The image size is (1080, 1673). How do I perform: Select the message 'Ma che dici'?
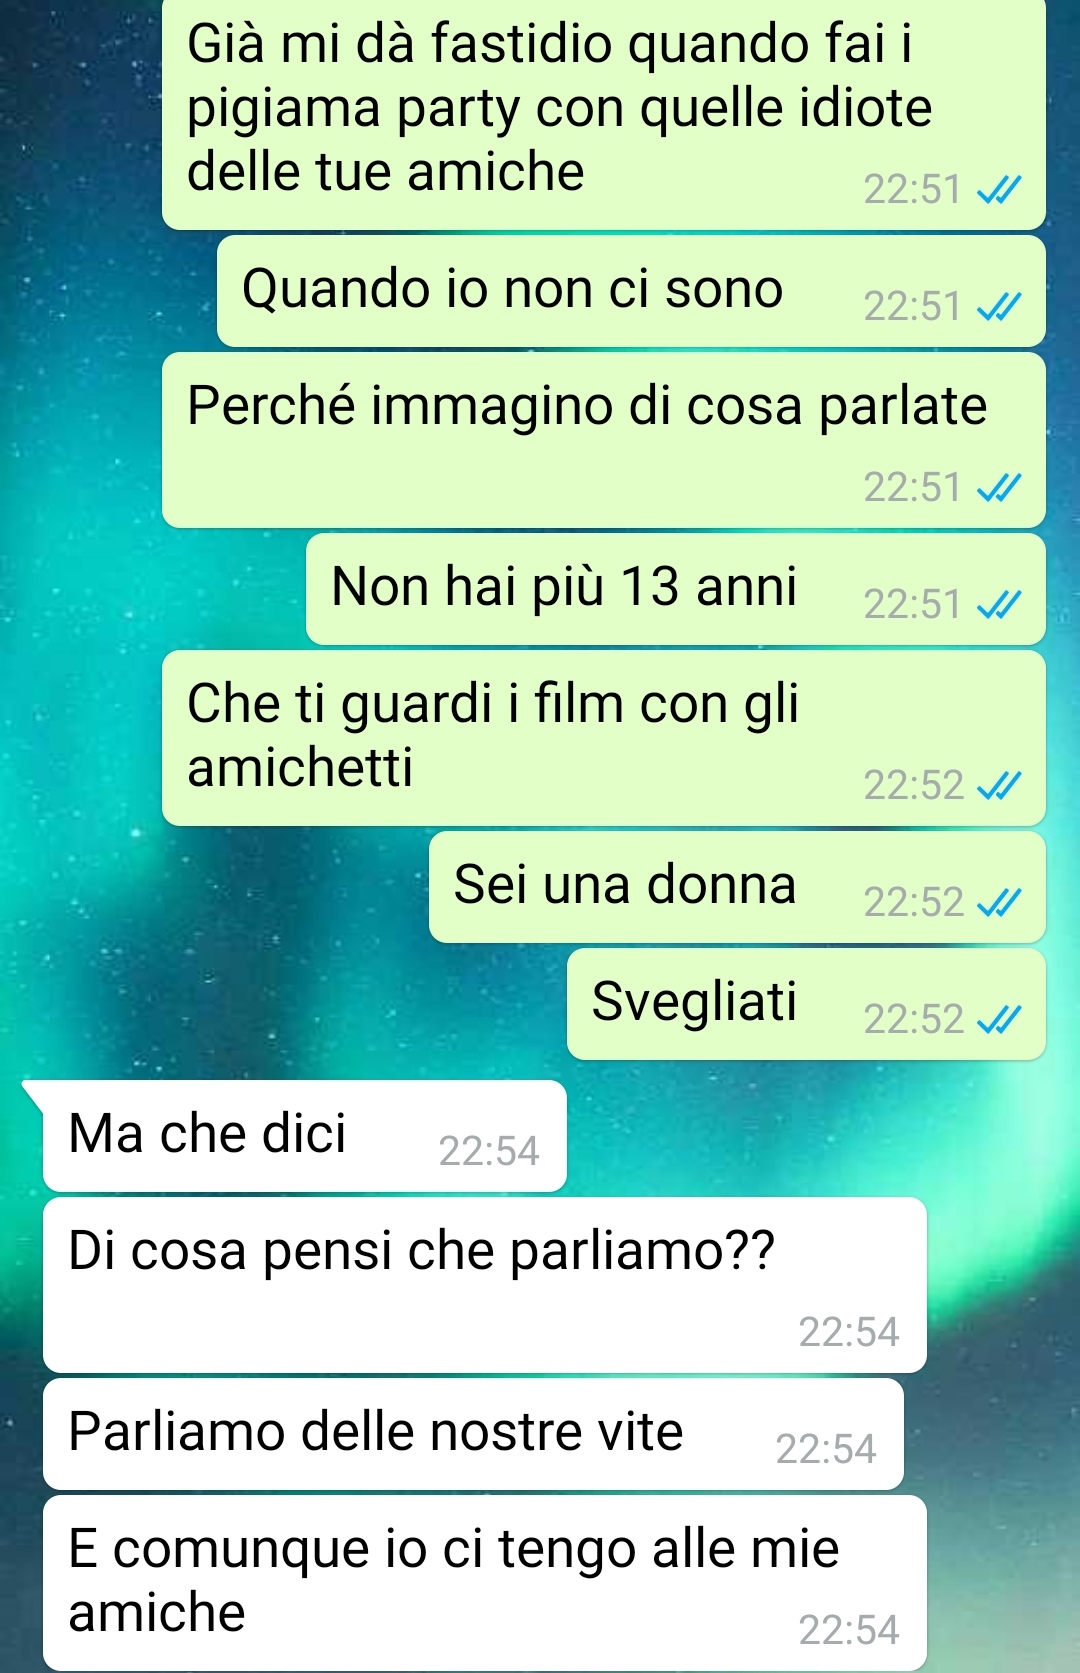click(305, 1136)
